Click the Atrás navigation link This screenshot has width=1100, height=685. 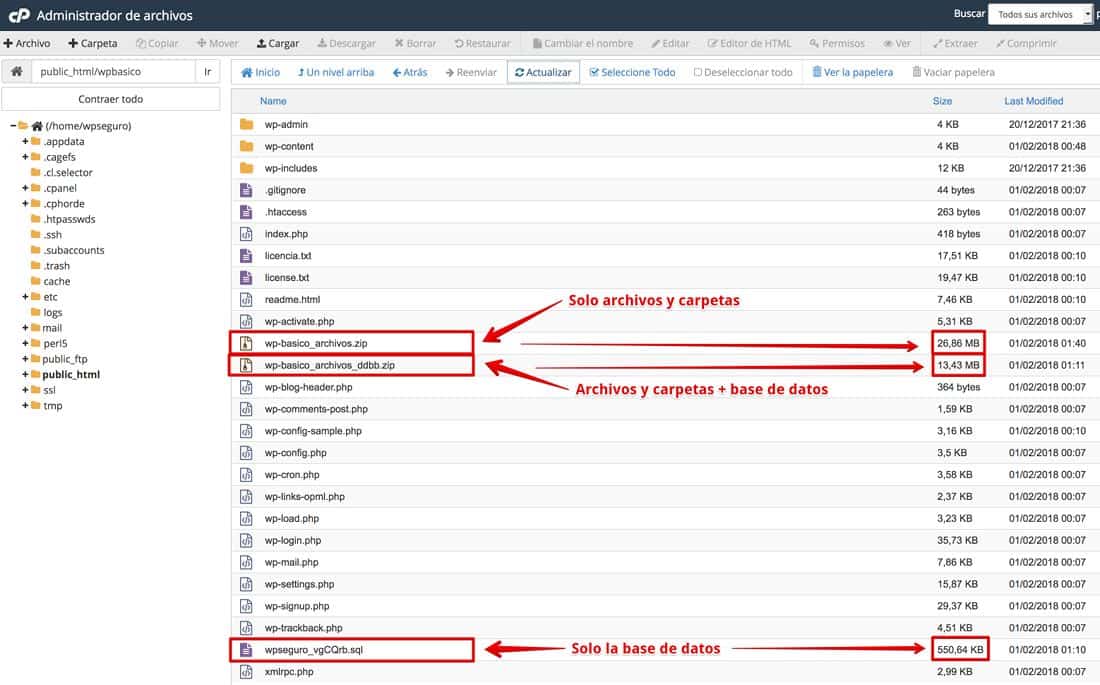410,72
